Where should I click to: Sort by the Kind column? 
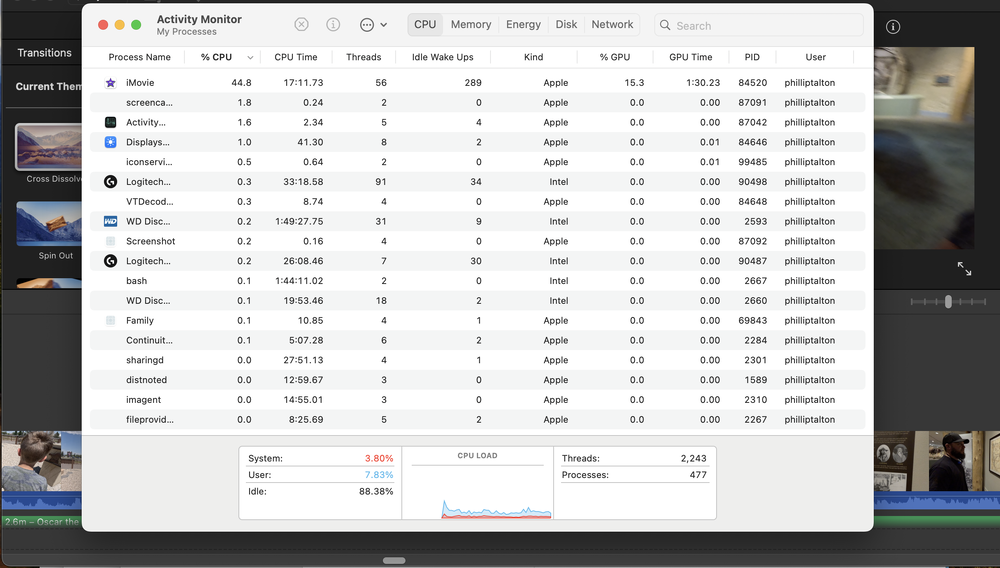534,57
